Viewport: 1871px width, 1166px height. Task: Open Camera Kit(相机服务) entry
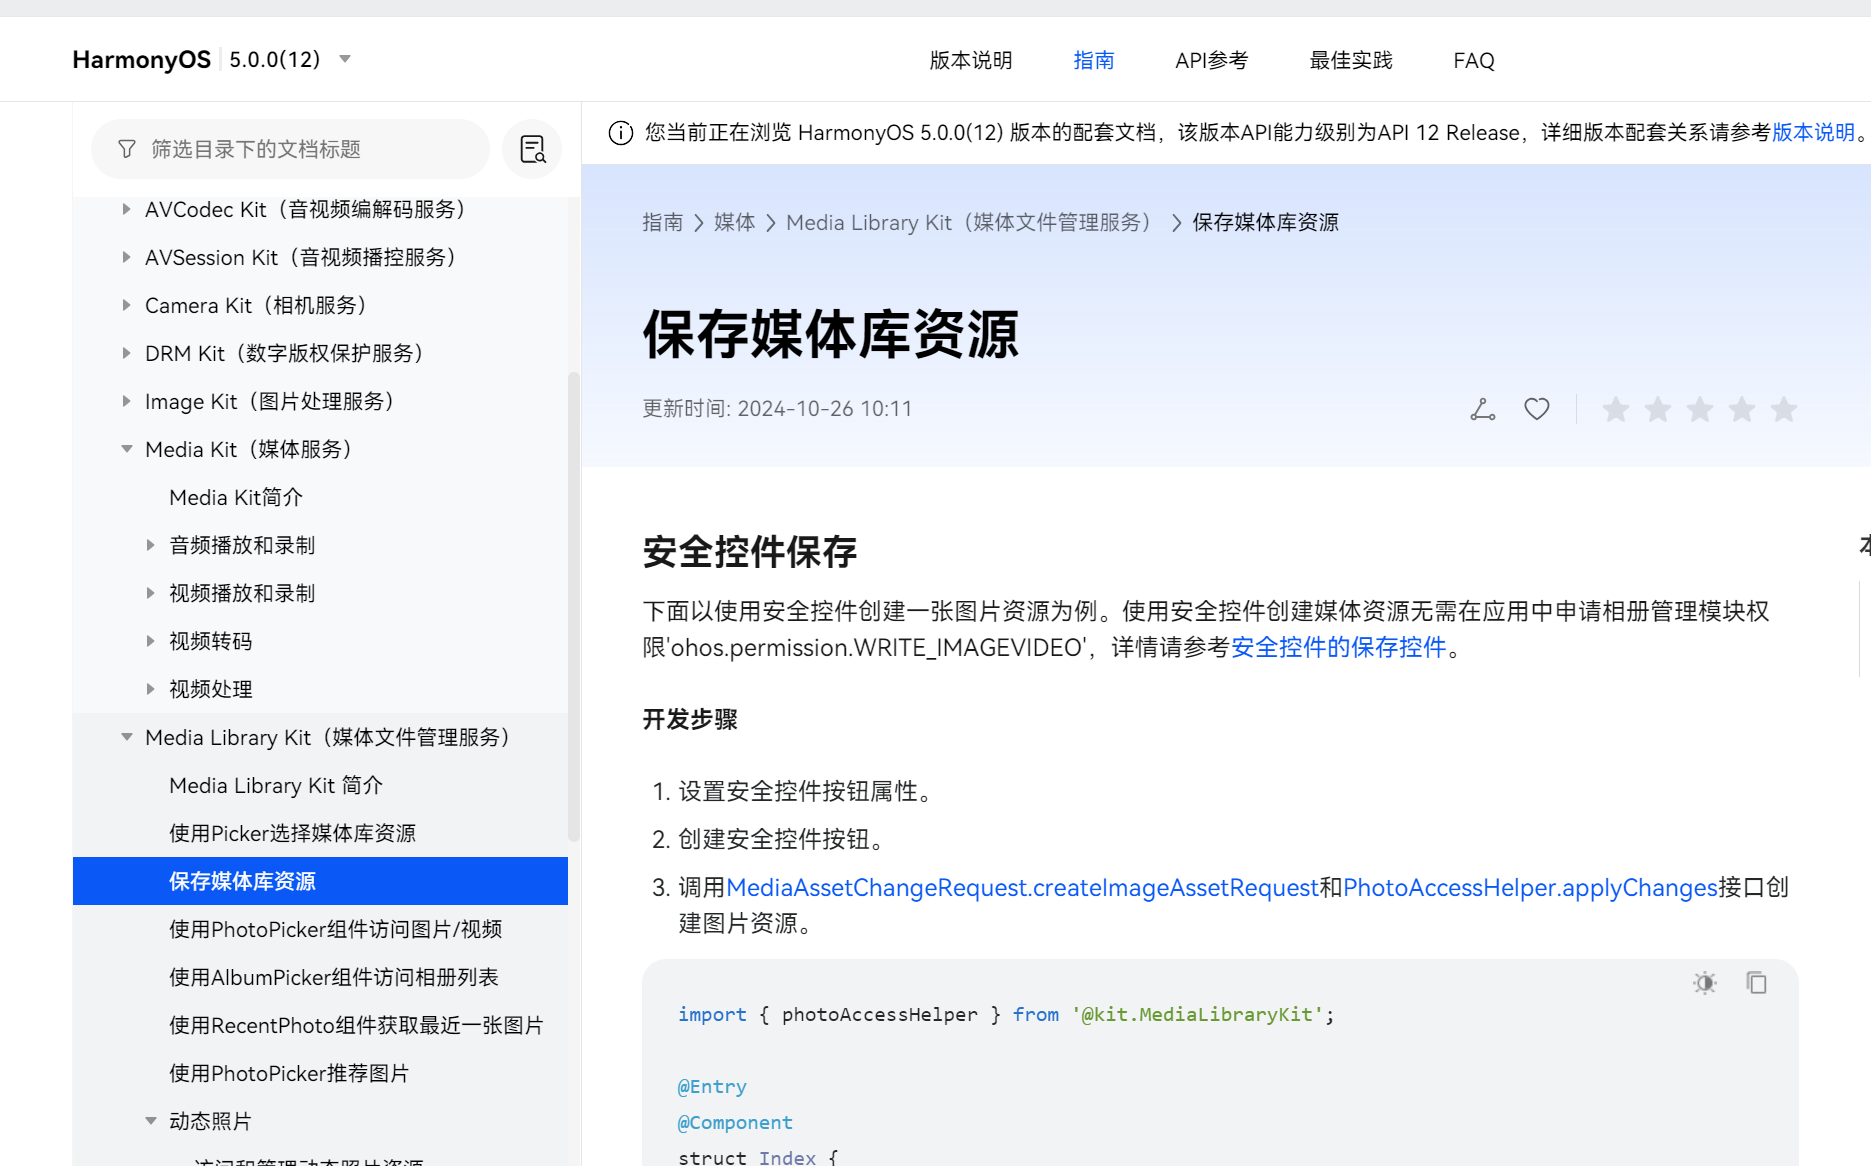(x=256, y=305)
